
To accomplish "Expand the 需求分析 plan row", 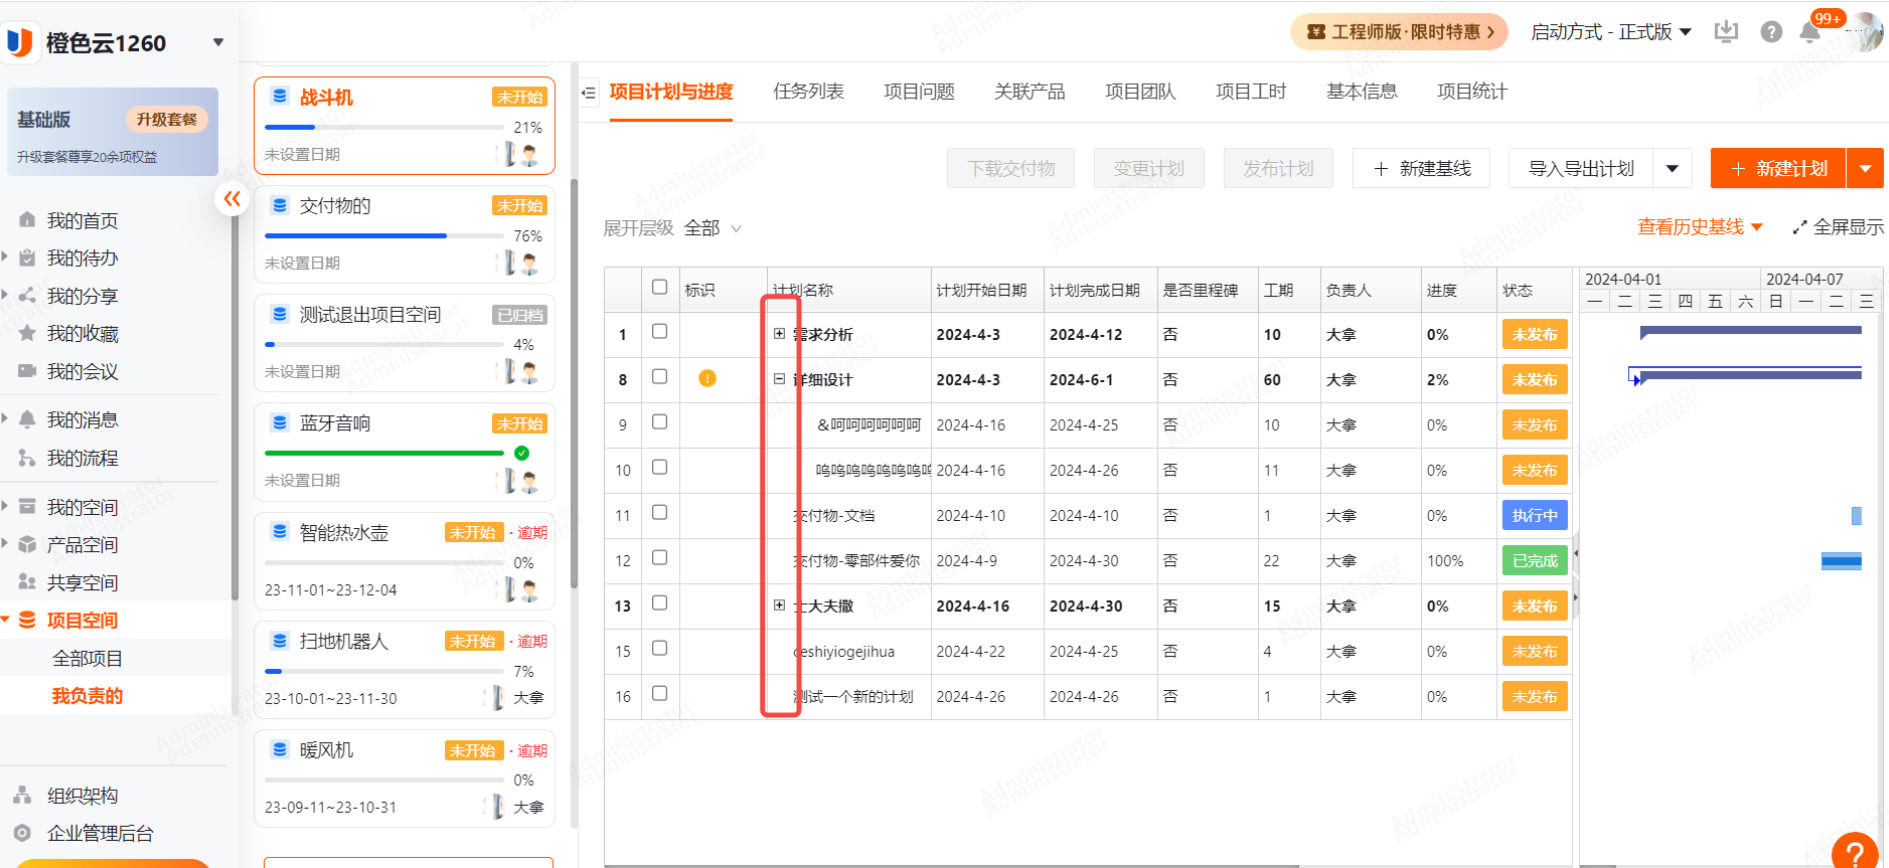I will tap(779, 334).
